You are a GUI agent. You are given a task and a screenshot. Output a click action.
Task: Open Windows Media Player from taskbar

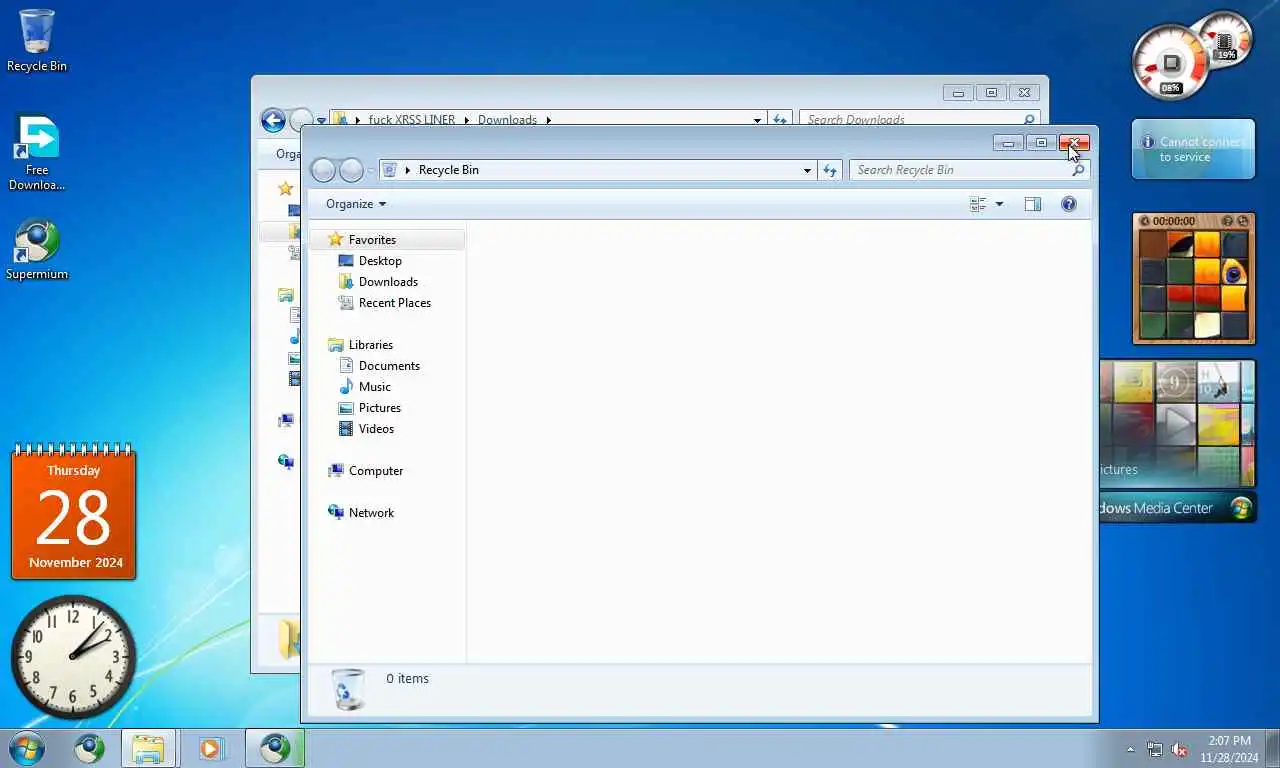click(x=211, y=748)
